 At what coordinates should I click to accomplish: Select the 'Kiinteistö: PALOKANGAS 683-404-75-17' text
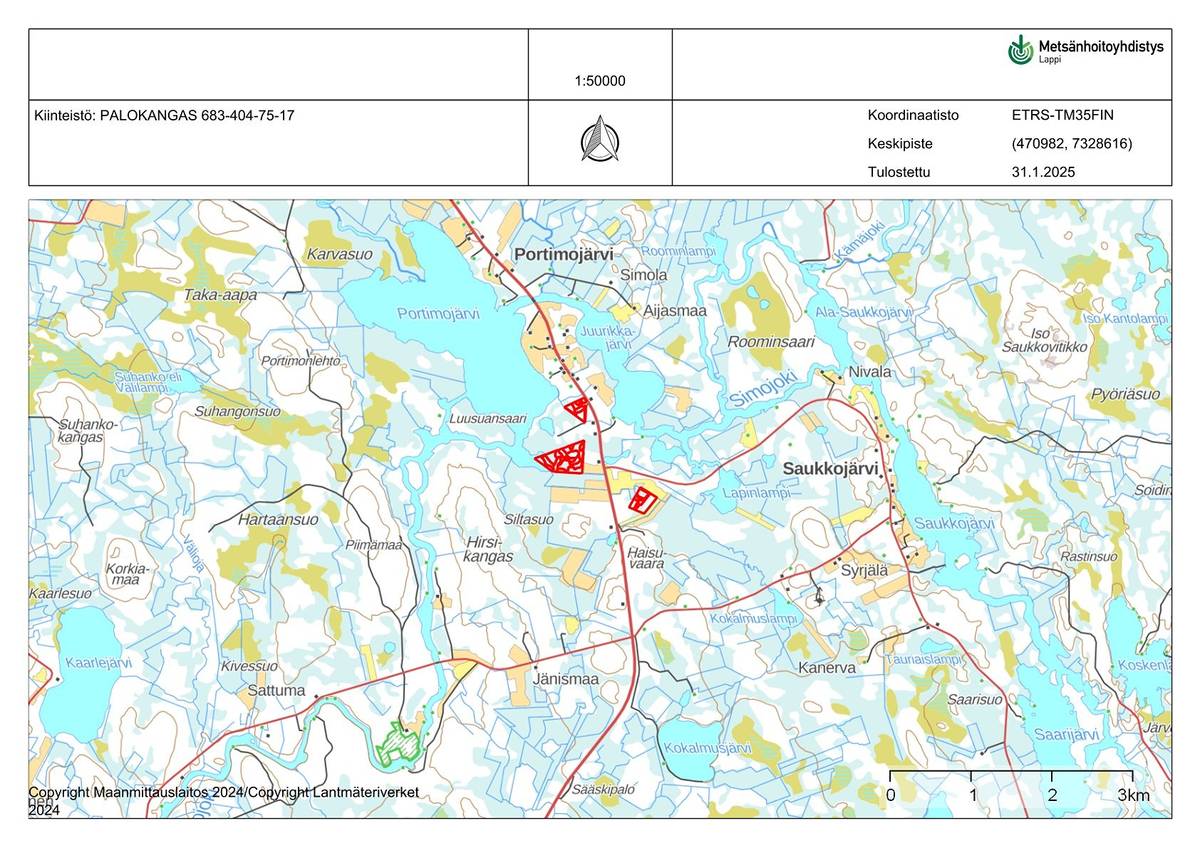click(x=164, y=115)
